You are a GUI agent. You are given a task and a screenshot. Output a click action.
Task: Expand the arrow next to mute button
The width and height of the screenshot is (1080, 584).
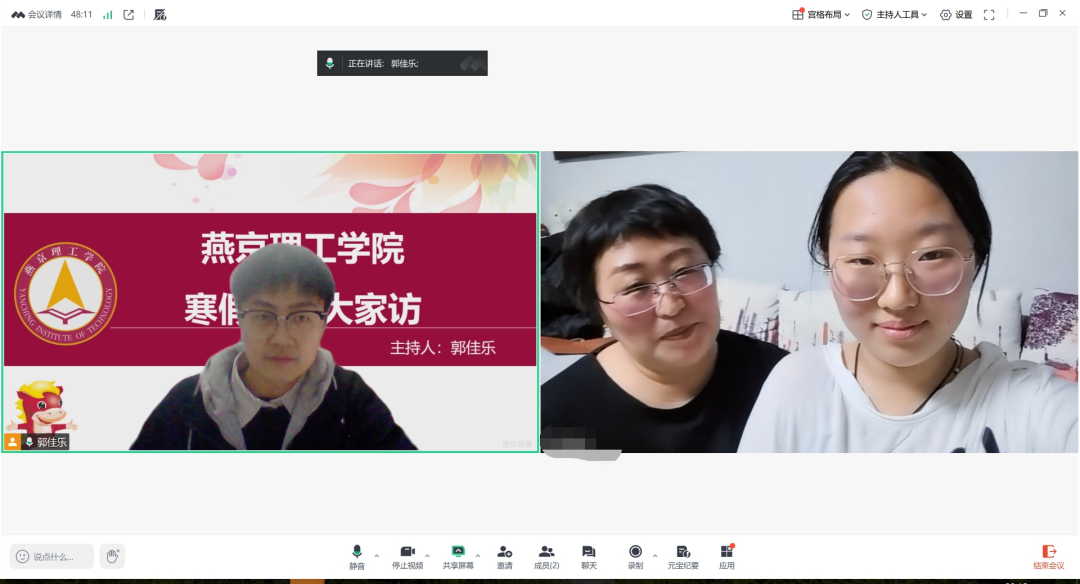[x=377, y=555]
